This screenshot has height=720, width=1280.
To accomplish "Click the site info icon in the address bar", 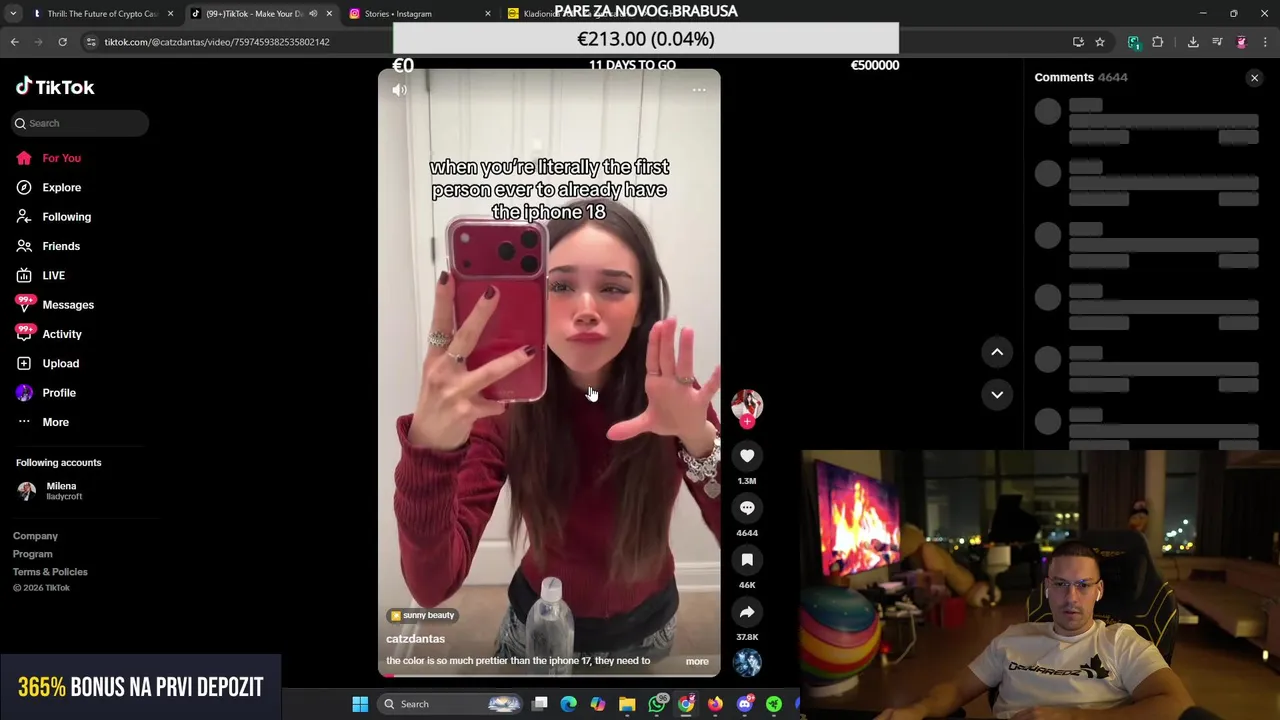I will (x=92, y=42).
